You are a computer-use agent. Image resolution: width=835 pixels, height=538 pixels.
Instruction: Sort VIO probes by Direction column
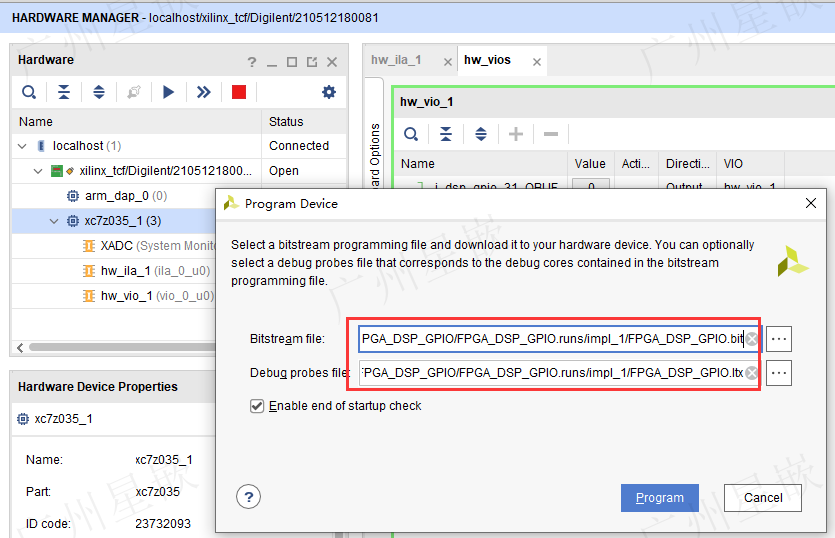(687, 164)
